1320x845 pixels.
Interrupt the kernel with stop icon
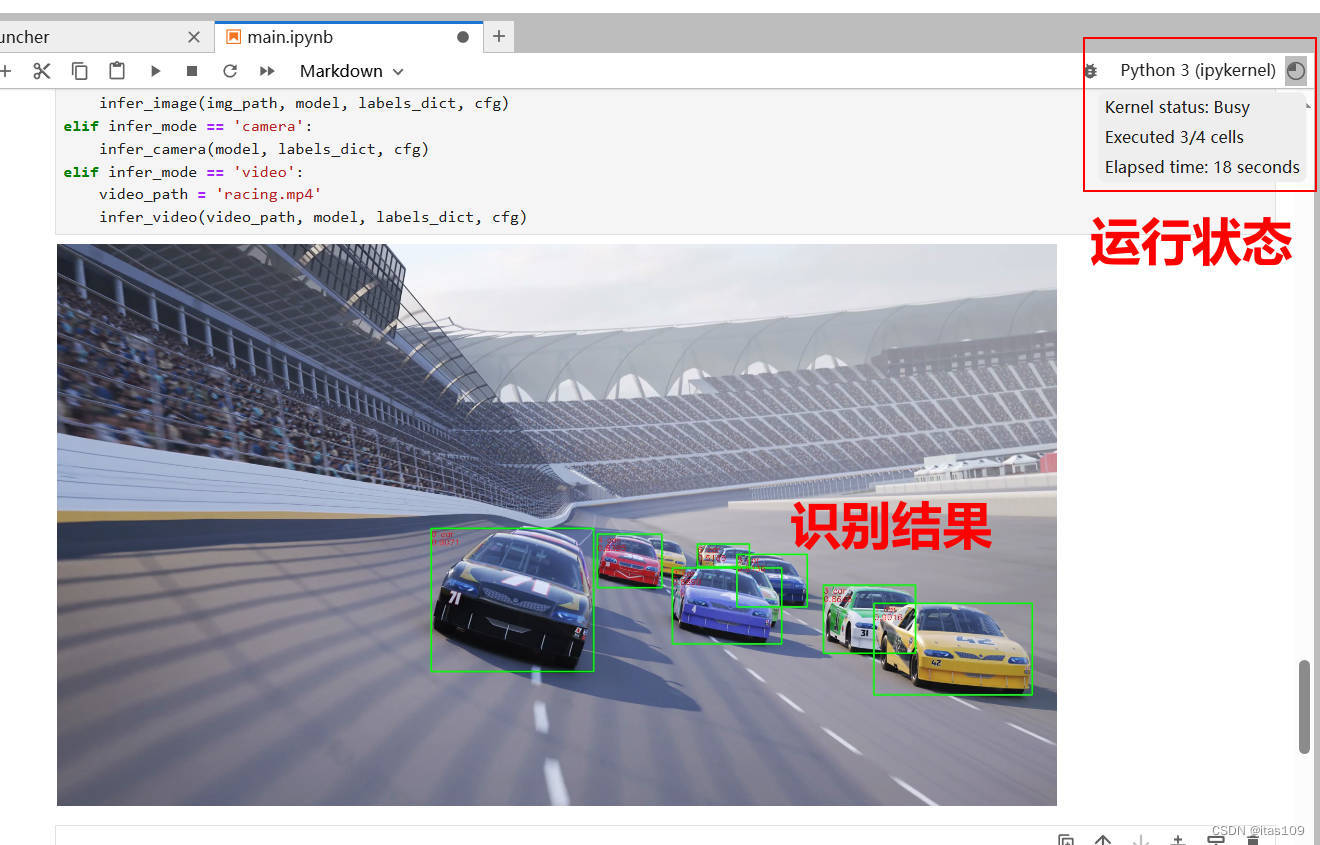(x=192, y=71)
